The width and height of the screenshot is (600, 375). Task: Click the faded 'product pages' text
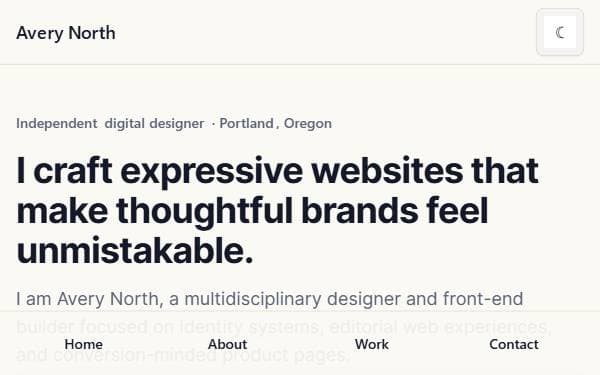pyautogui.click(x=283, y=355)
